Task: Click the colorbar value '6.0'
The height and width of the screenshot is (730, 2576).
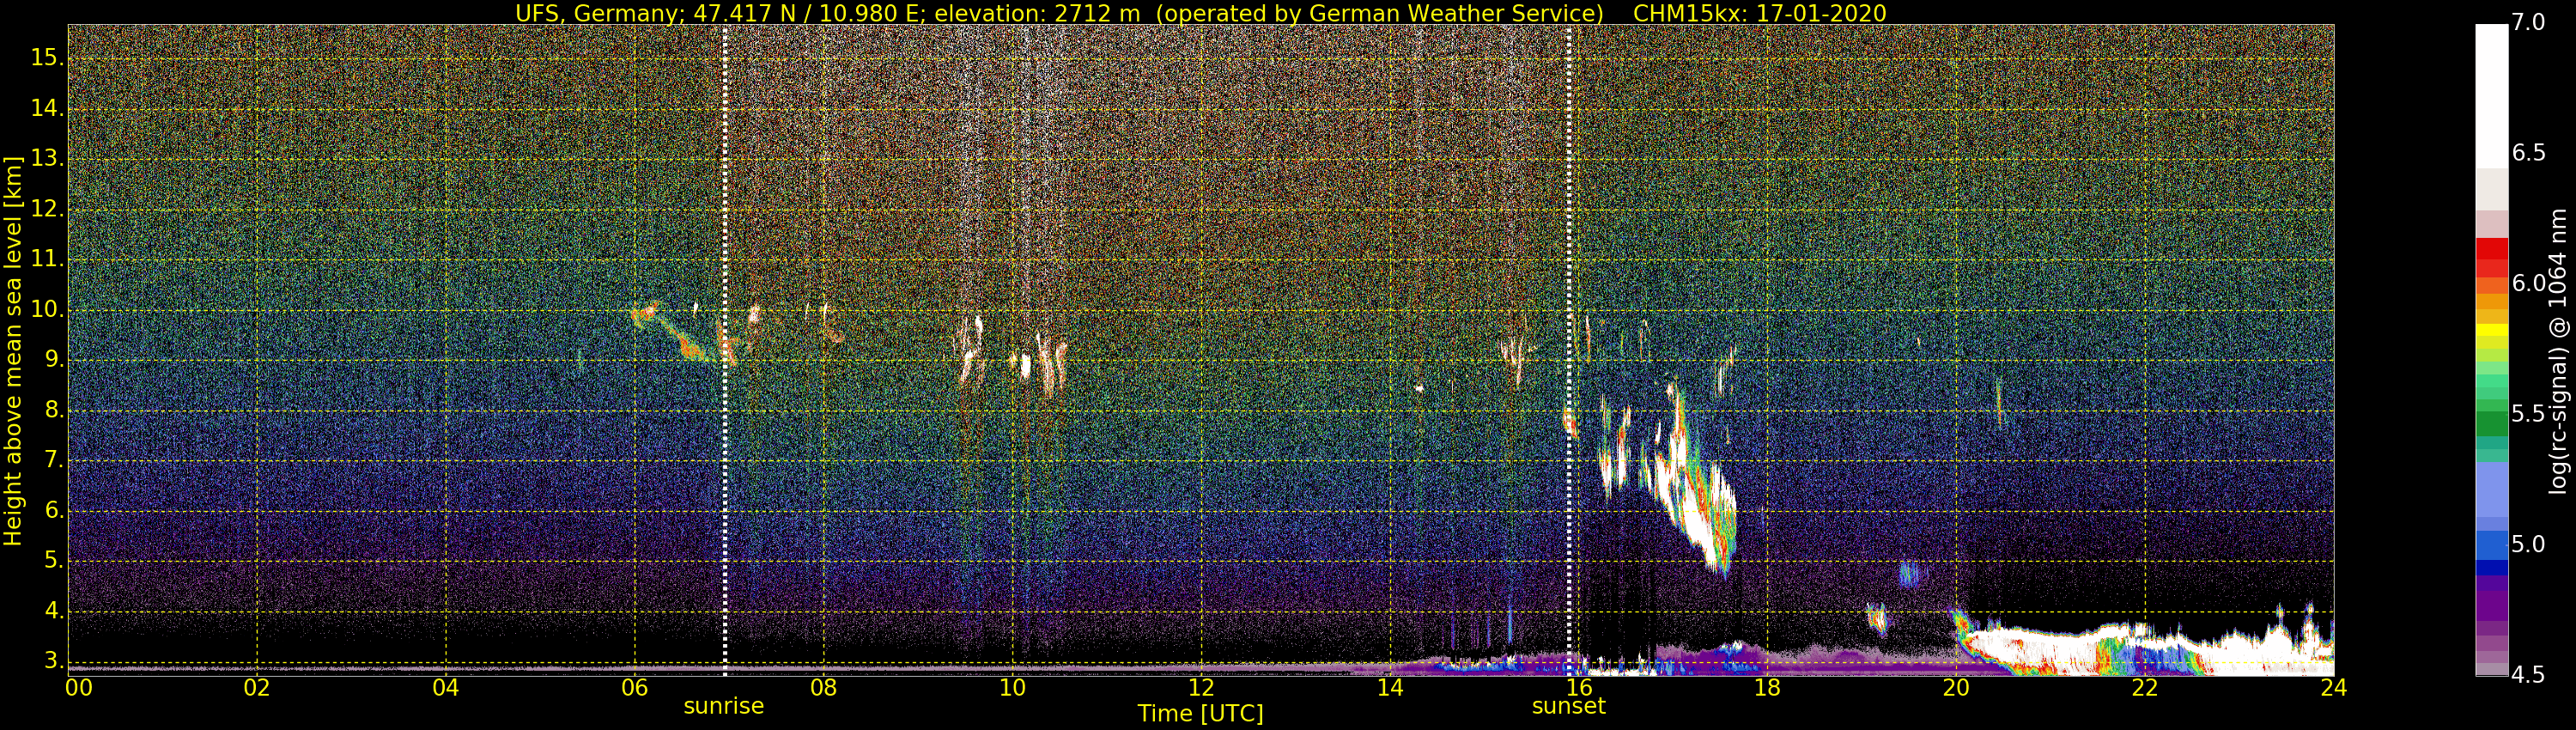Action: point(2529,284)
